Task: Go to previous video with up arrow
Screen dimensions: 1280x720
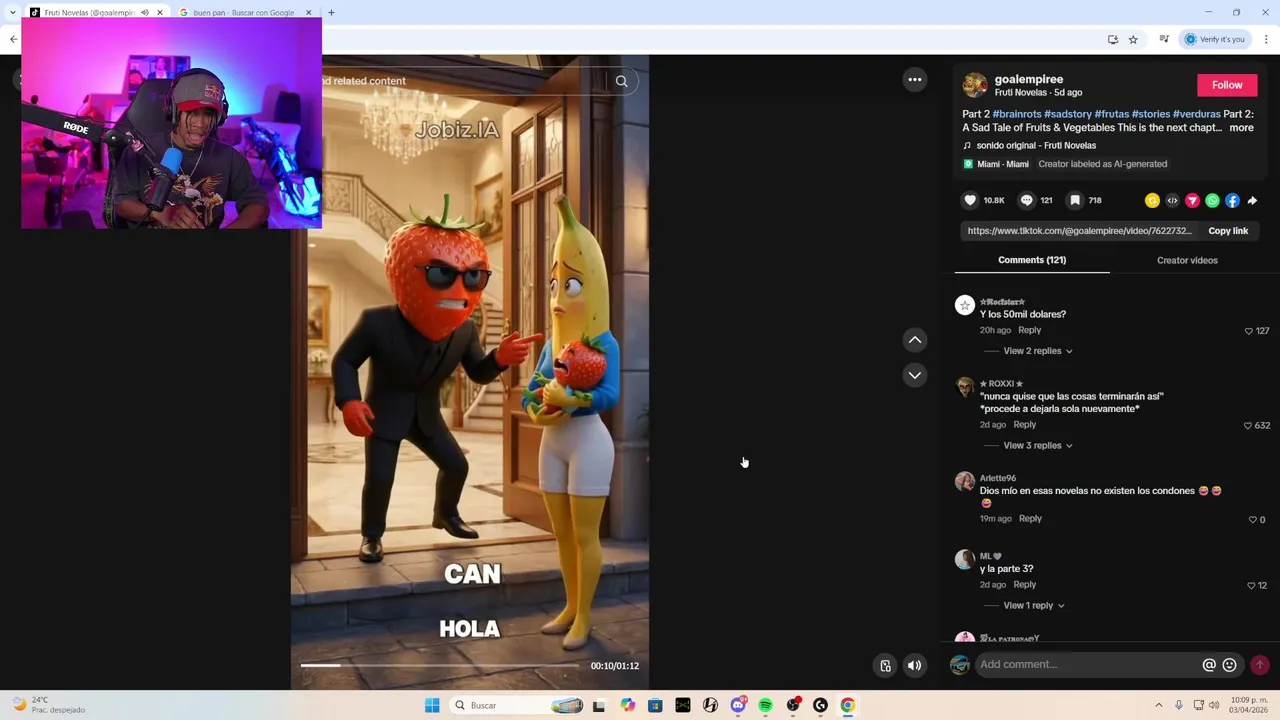Action: coord(915,340)
